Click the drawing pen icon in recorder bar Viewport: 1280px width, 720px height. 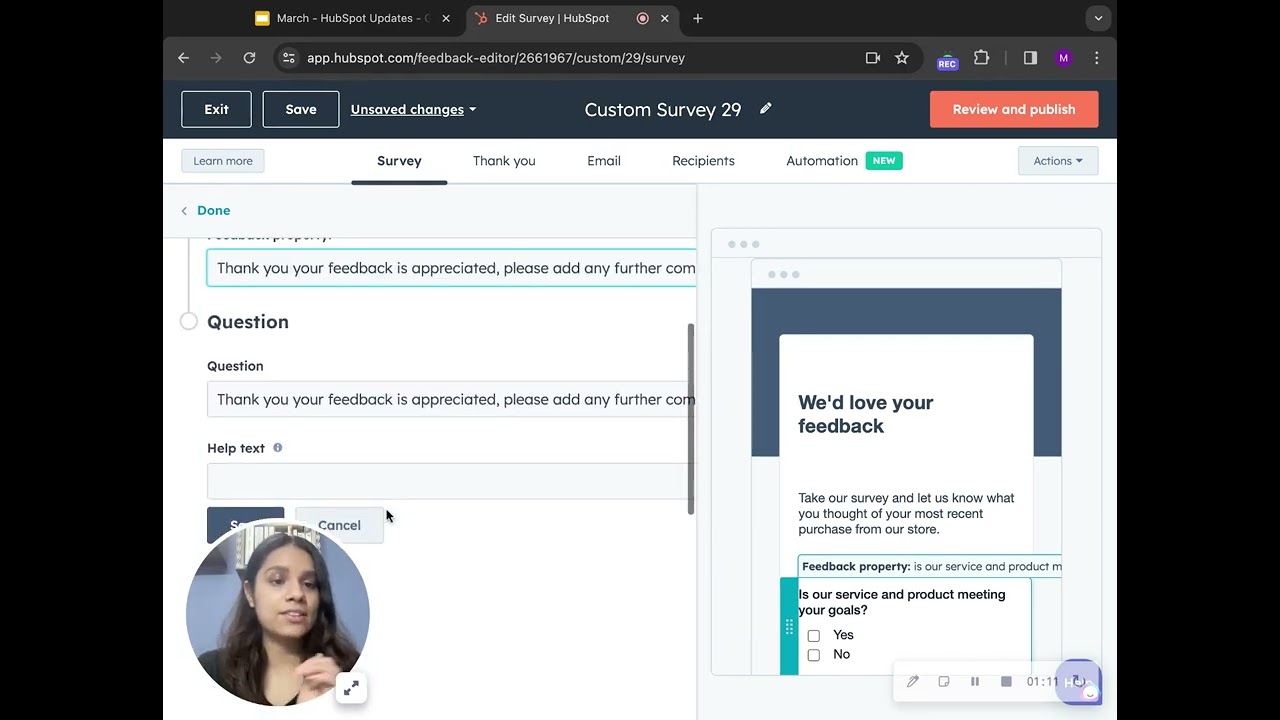(913, 681)
